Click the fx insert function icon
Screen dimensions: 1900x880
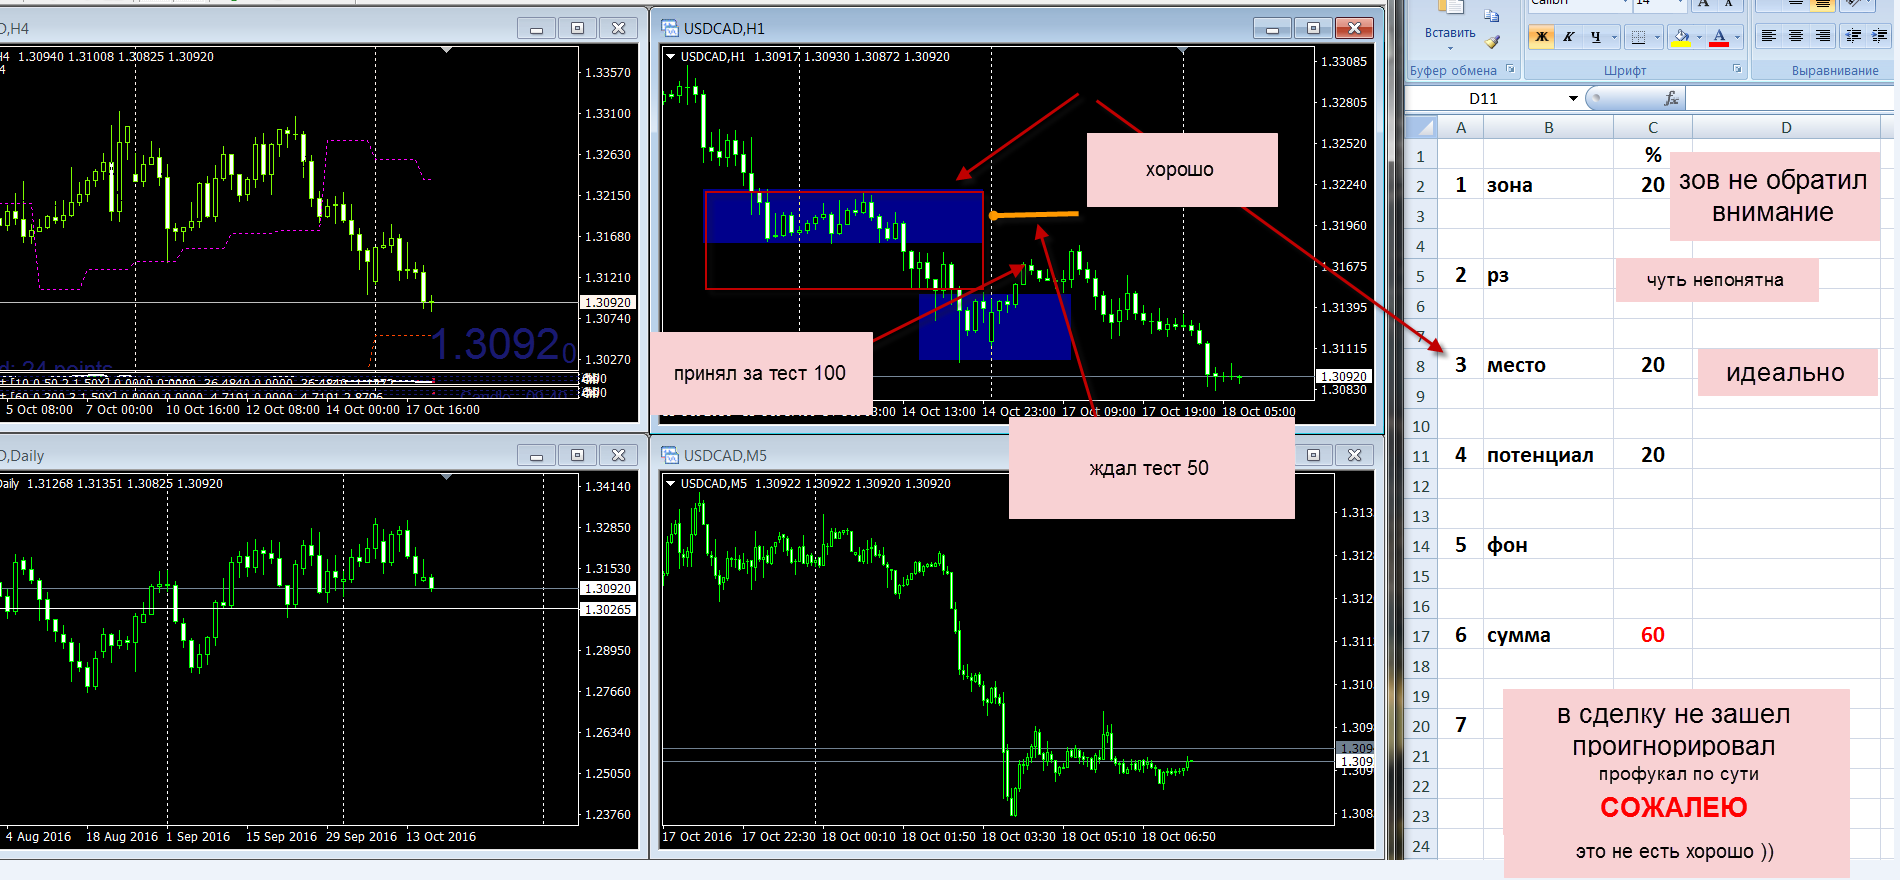(1671, 98)
